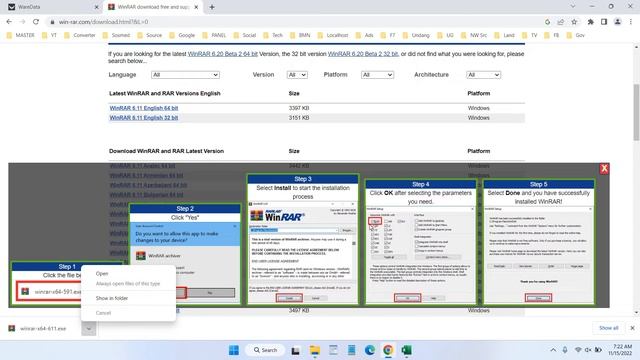Open the PANEL bookmark folder
This screenshot has width=640, height=360.
[214, 35]
